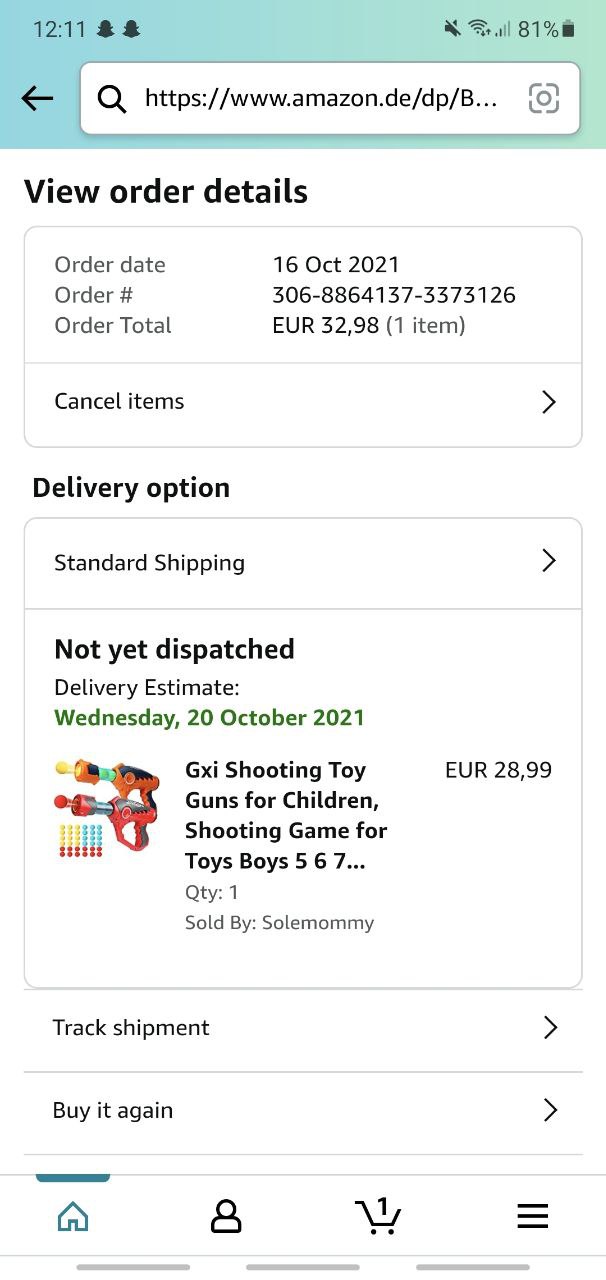Tap the search magnifier icon

tap(112, 98)
